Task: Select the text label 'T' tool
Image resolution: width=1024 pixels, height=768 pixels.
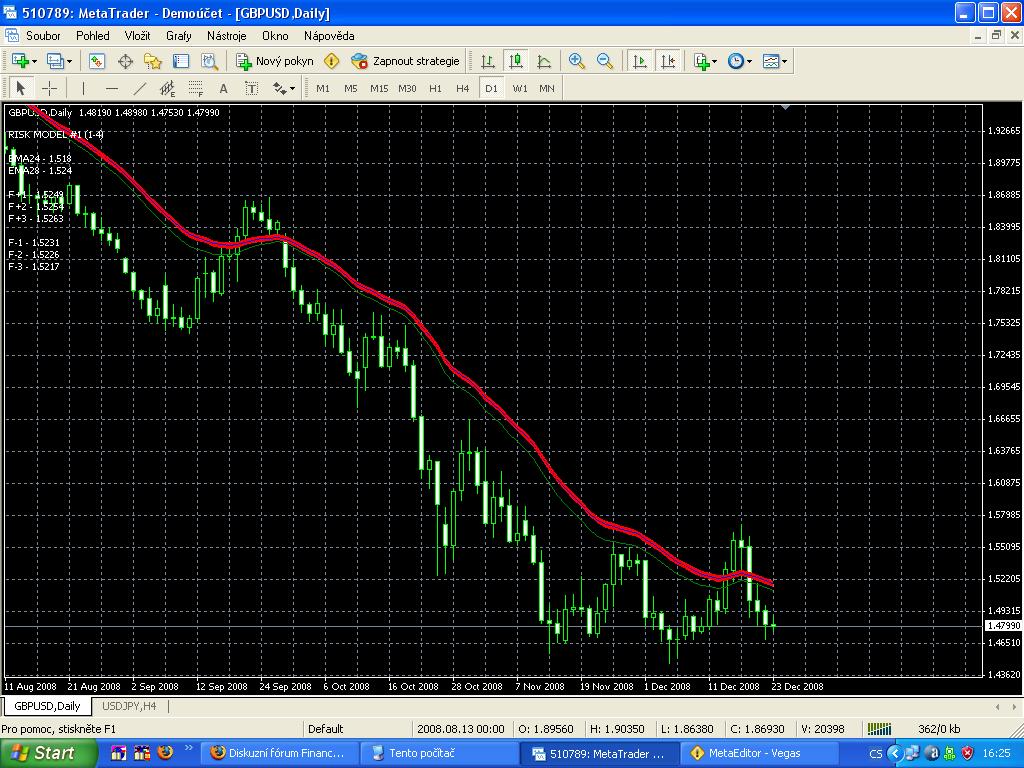Action: [x=251, y=88]
